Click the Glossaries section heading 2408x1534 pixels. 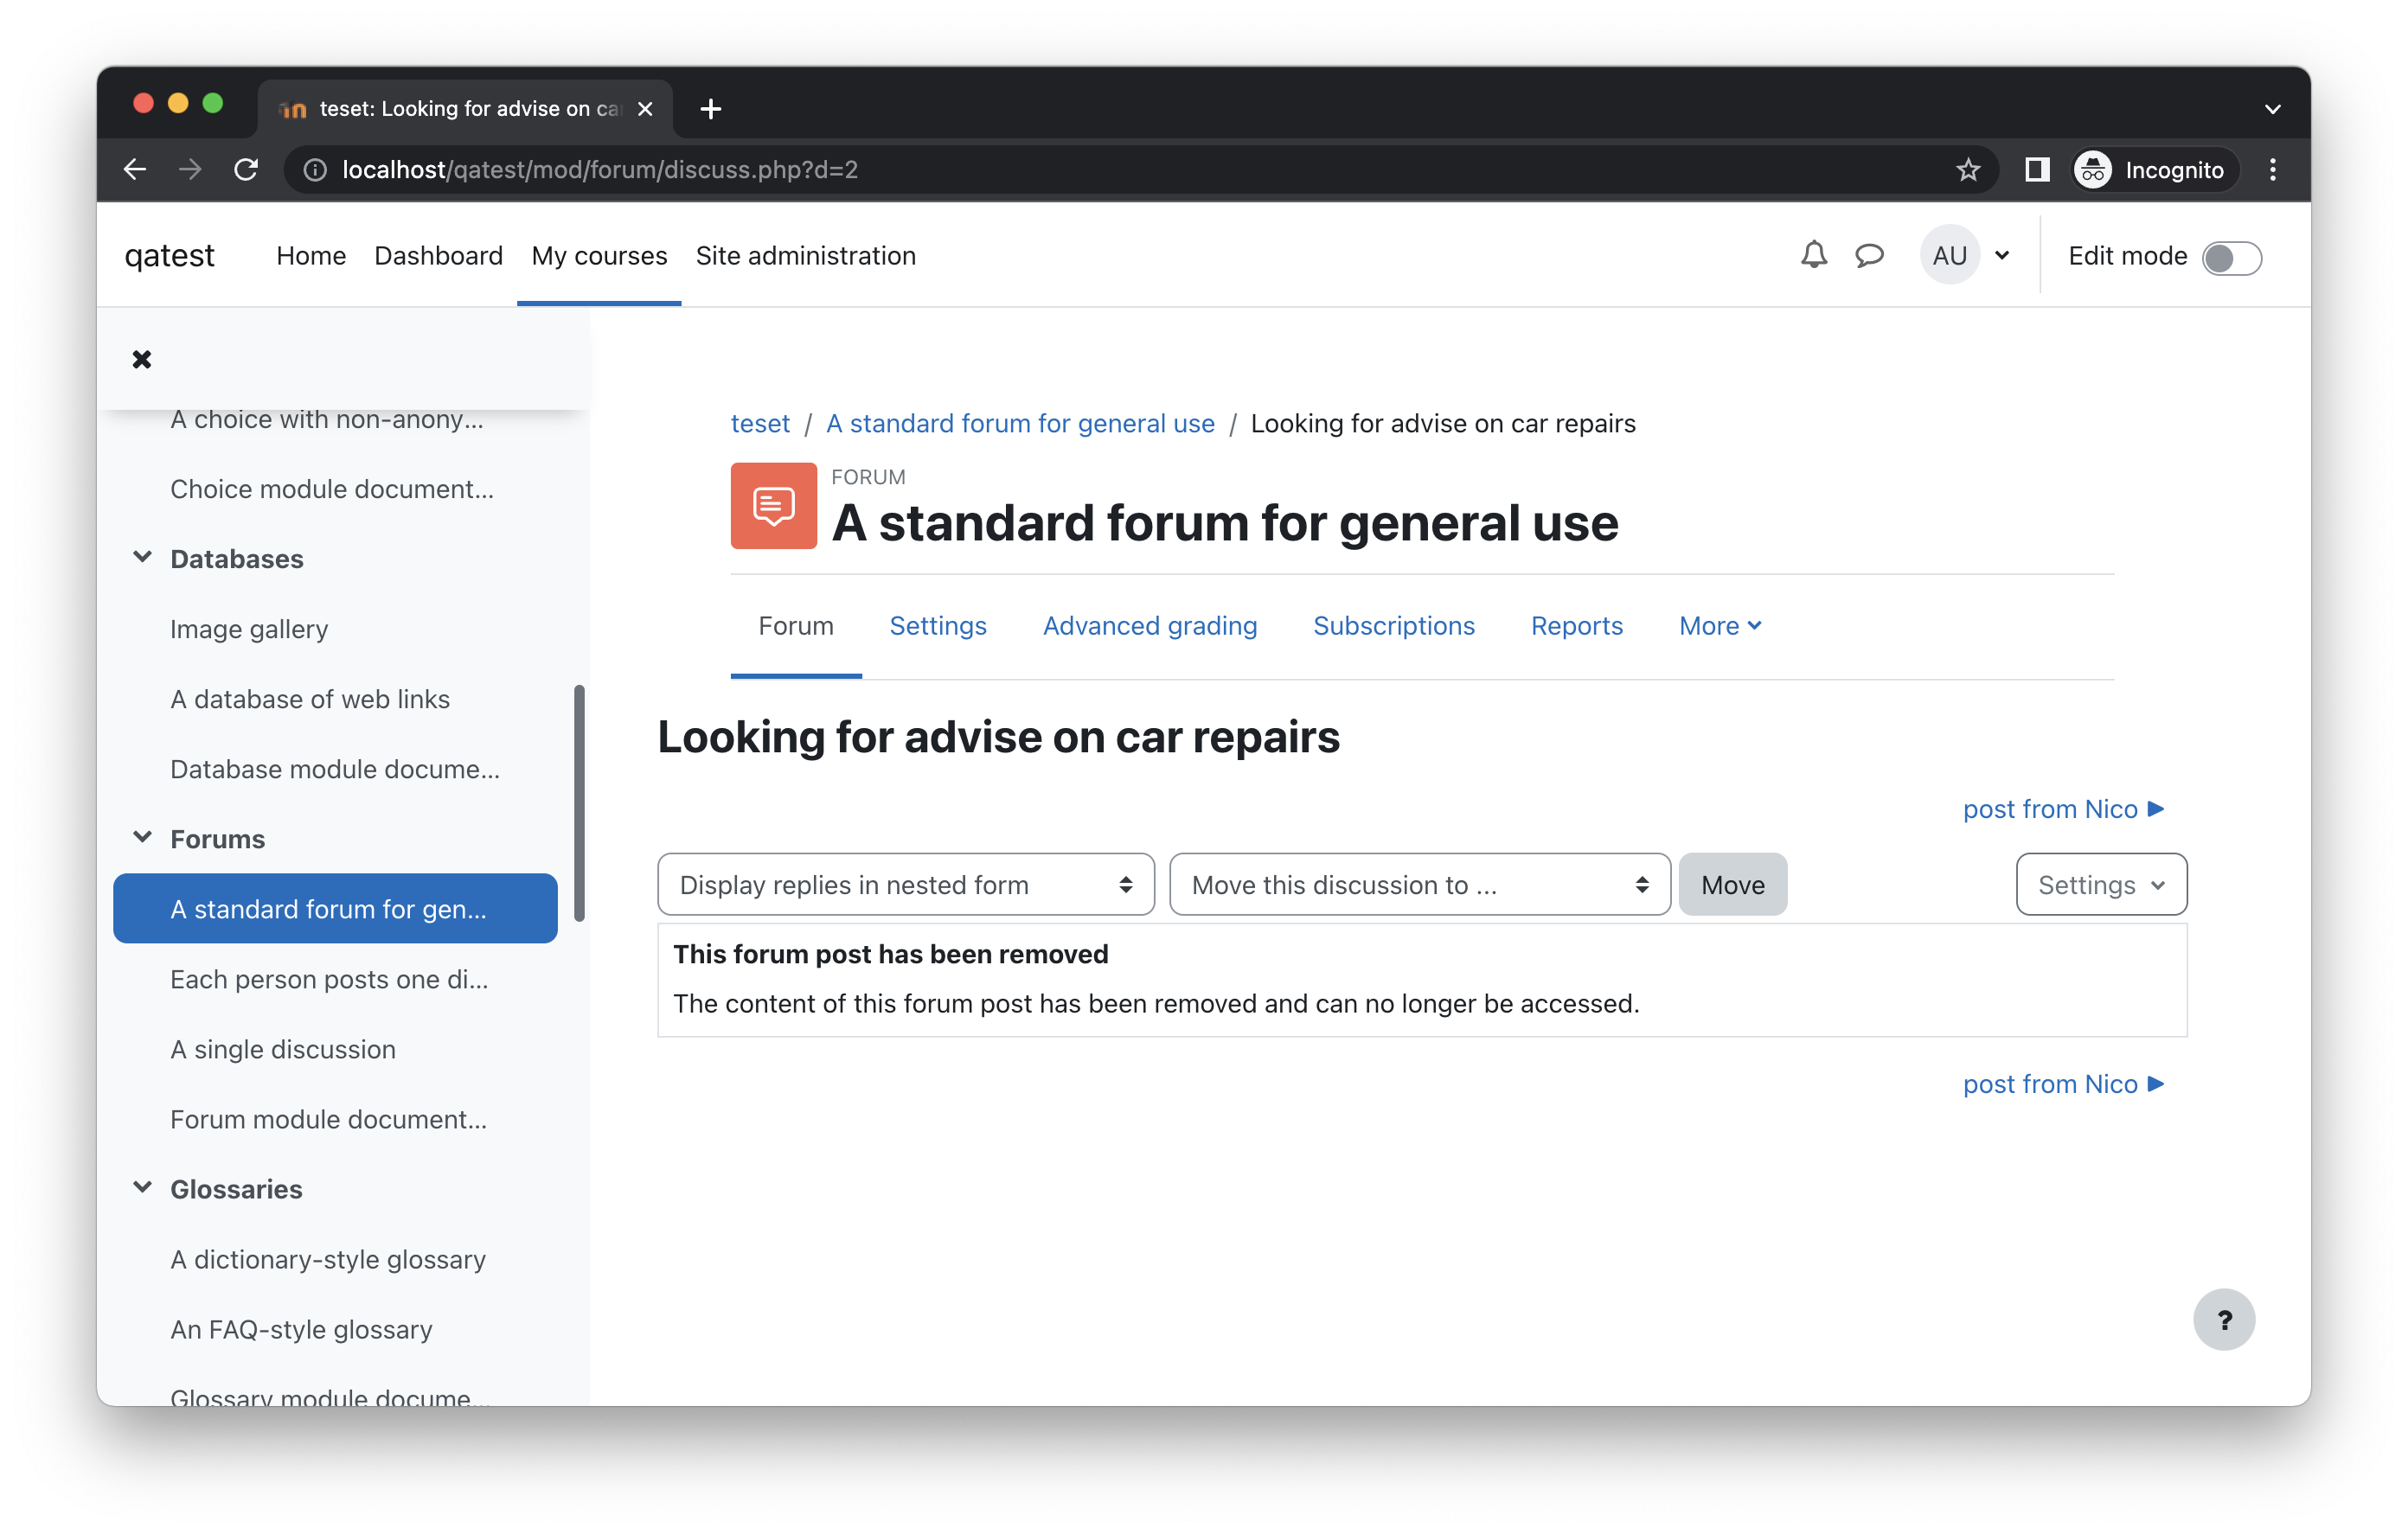(236, 1188)
